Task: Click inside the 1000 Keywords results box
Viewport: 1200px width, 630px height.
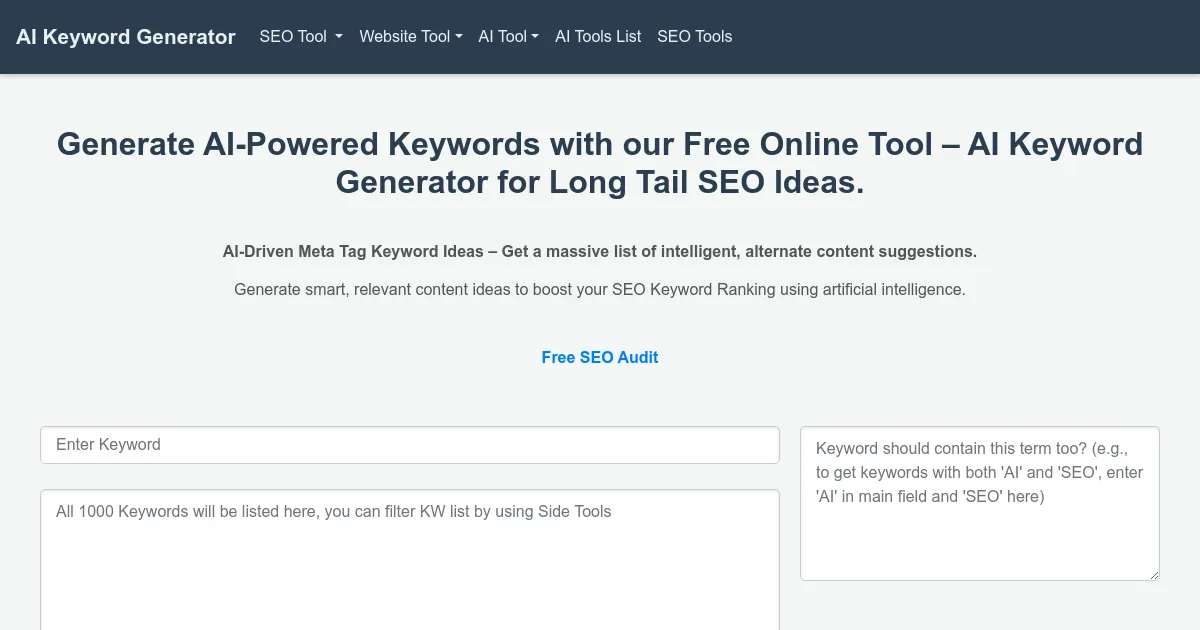Action: [x=410, y=555]
